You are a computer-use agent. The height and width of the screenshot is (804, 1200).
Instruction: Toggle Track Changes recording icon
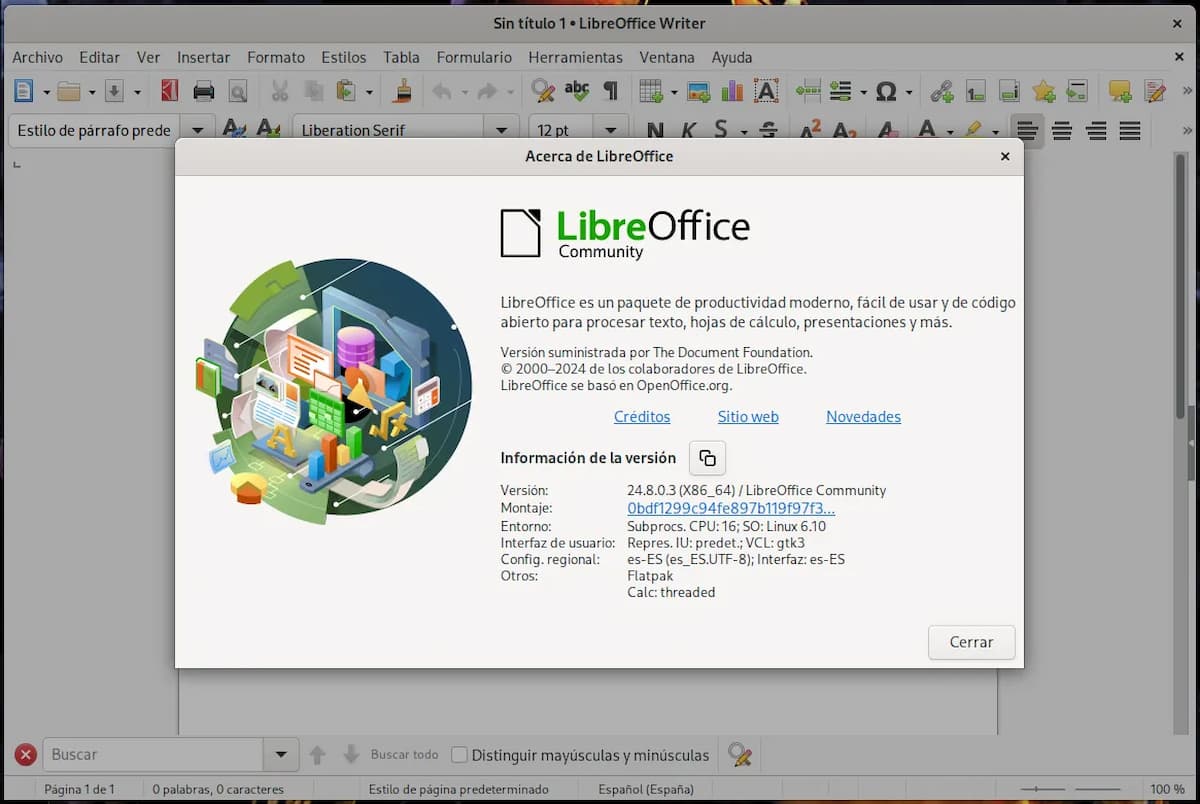click(x=1155, y=92)
